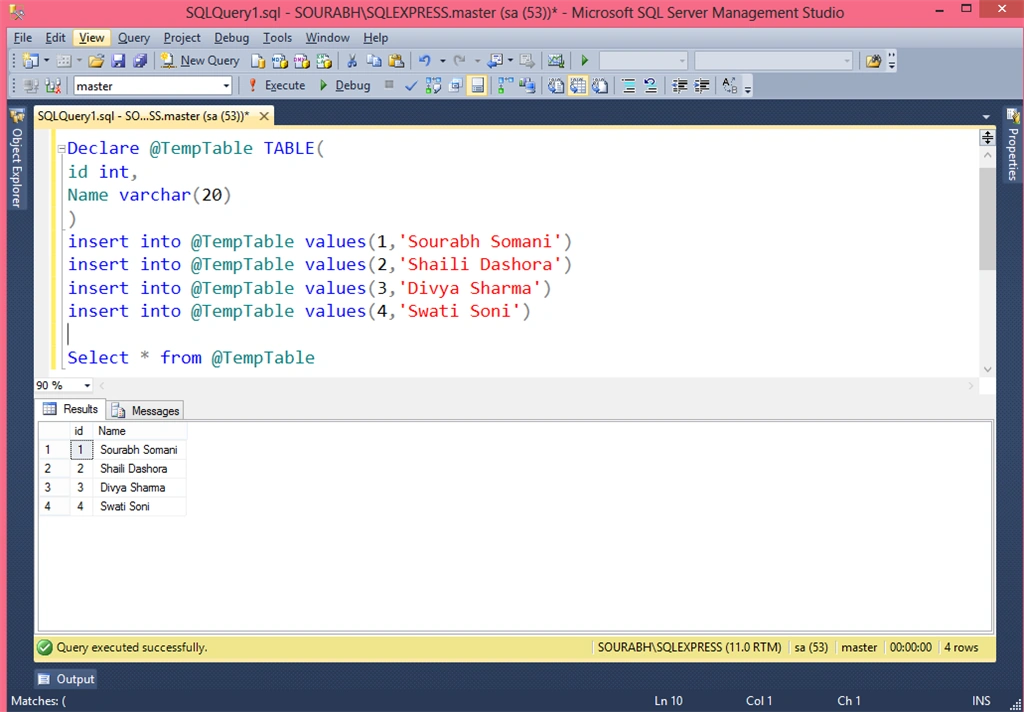
Task: Toggle Results to Text mode
Action: pos(556,86)
